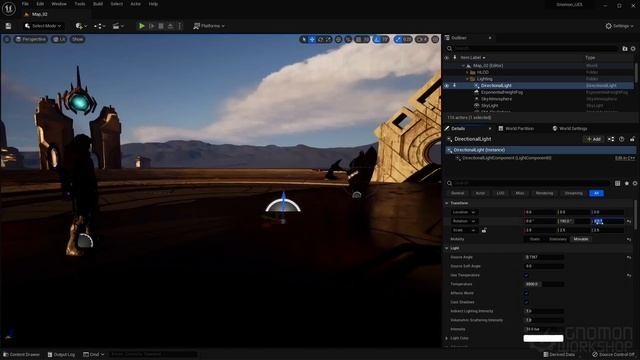Click the Eject playback button

click(170, 26)
